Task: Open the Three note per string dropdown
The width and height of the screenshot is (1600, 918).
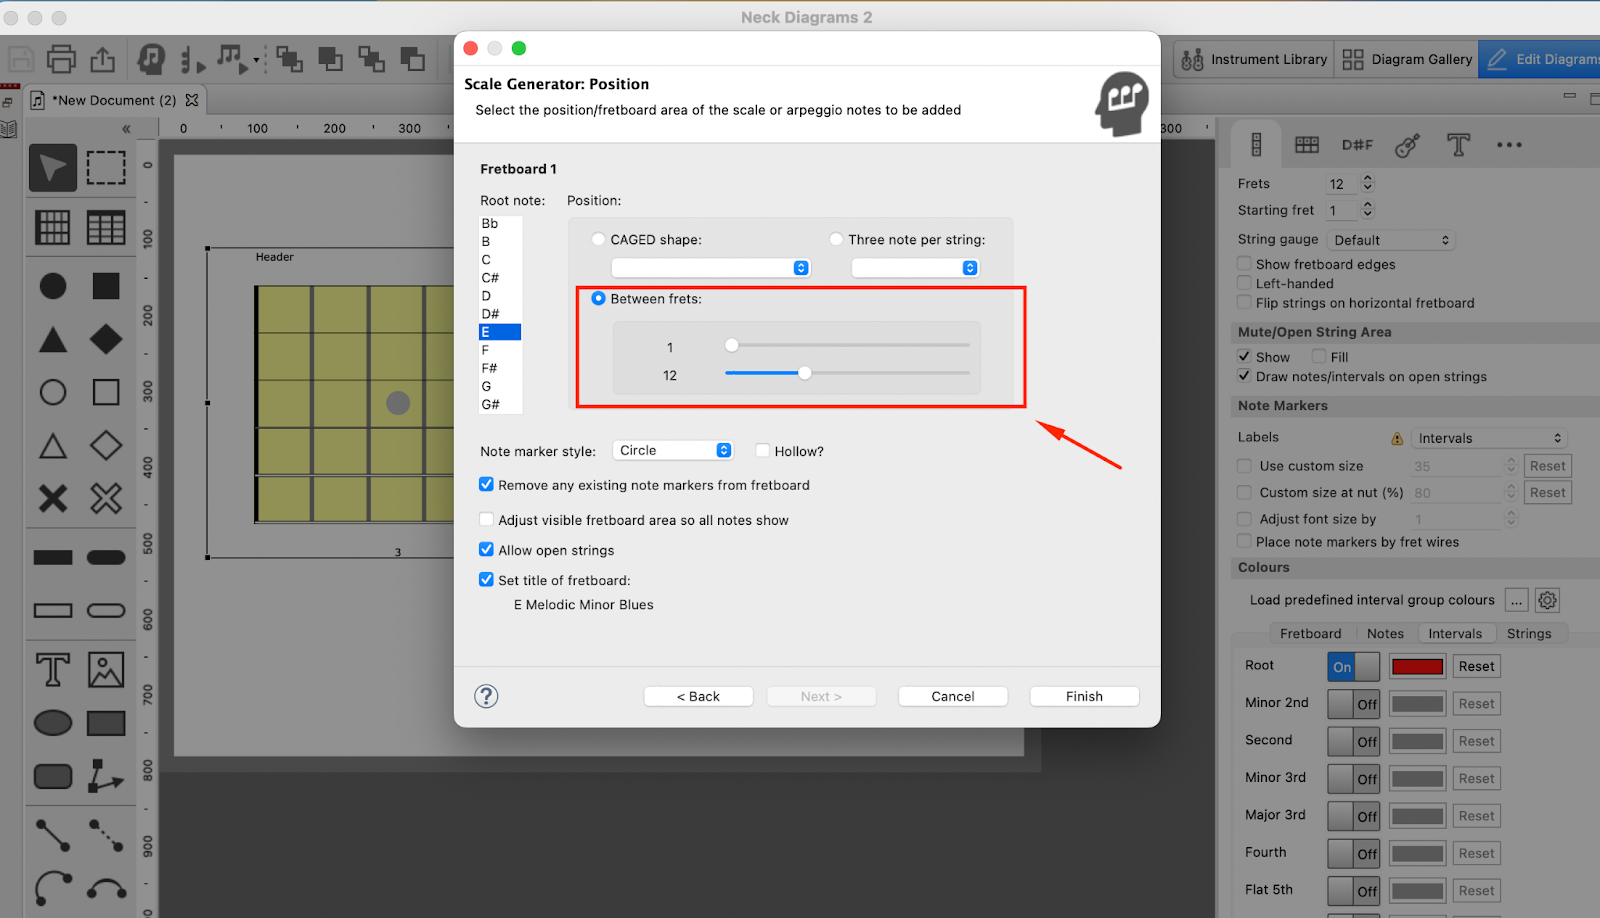Action: pyautogui.click(x=915, y=268)
